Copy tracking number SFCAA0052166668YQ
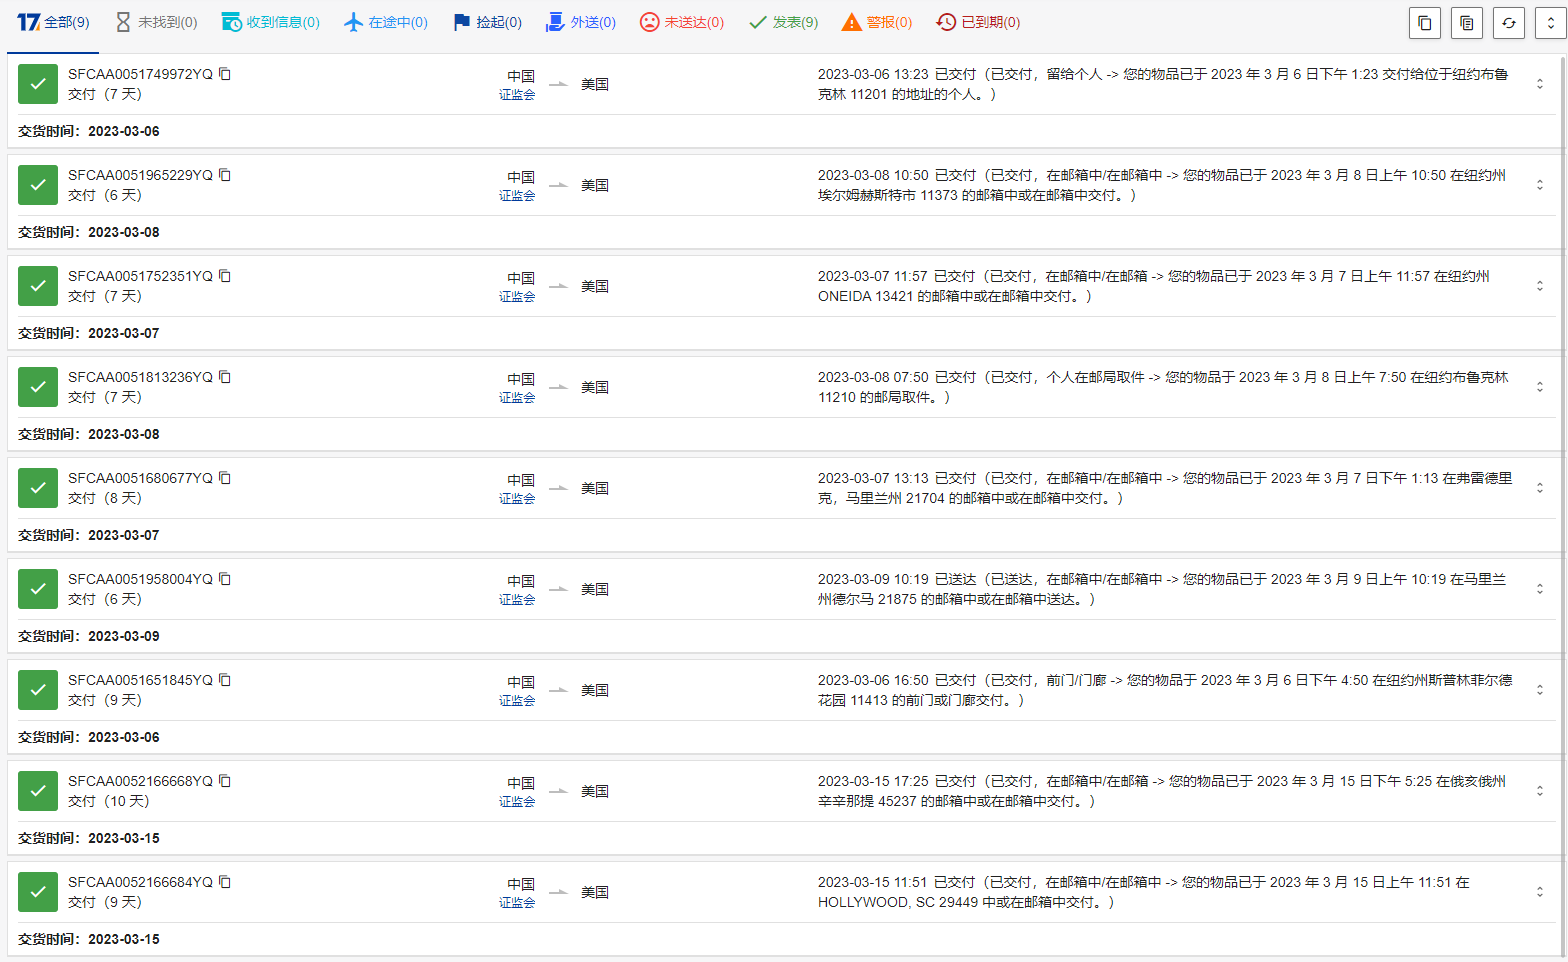This screenshot has height=962, width=1568. pos(225,781)
